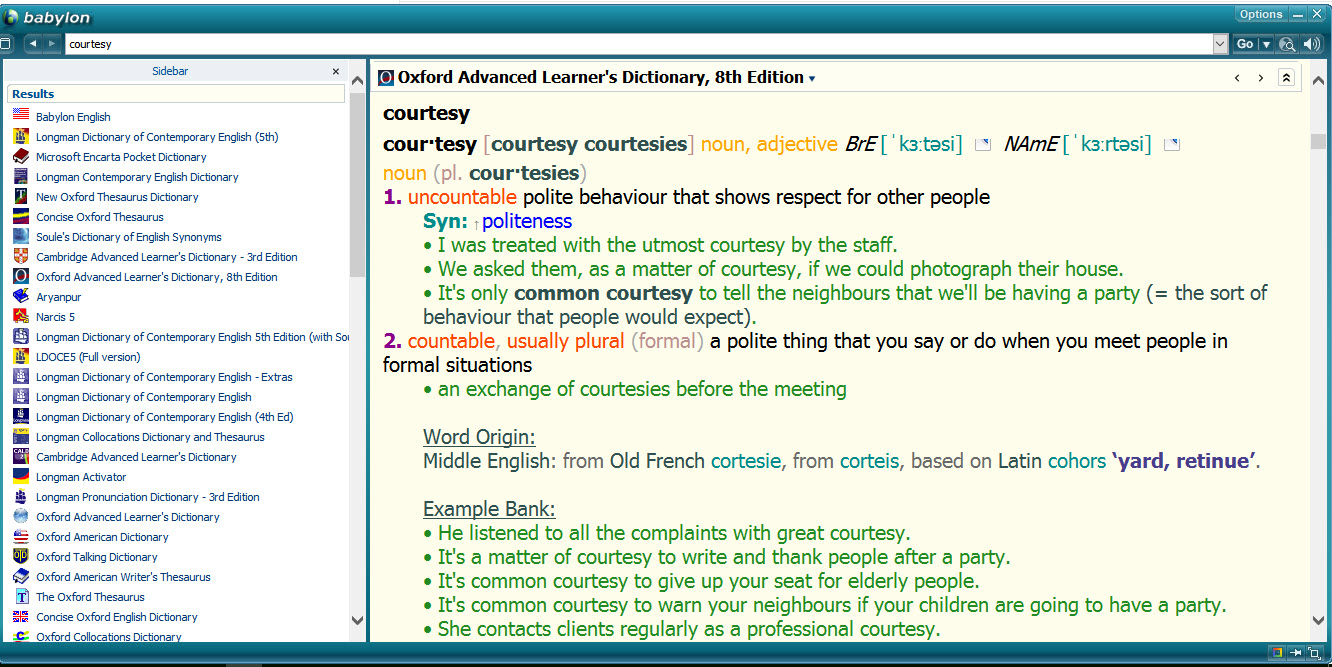Toggle the pin window on top icon

pos(1296,653)
